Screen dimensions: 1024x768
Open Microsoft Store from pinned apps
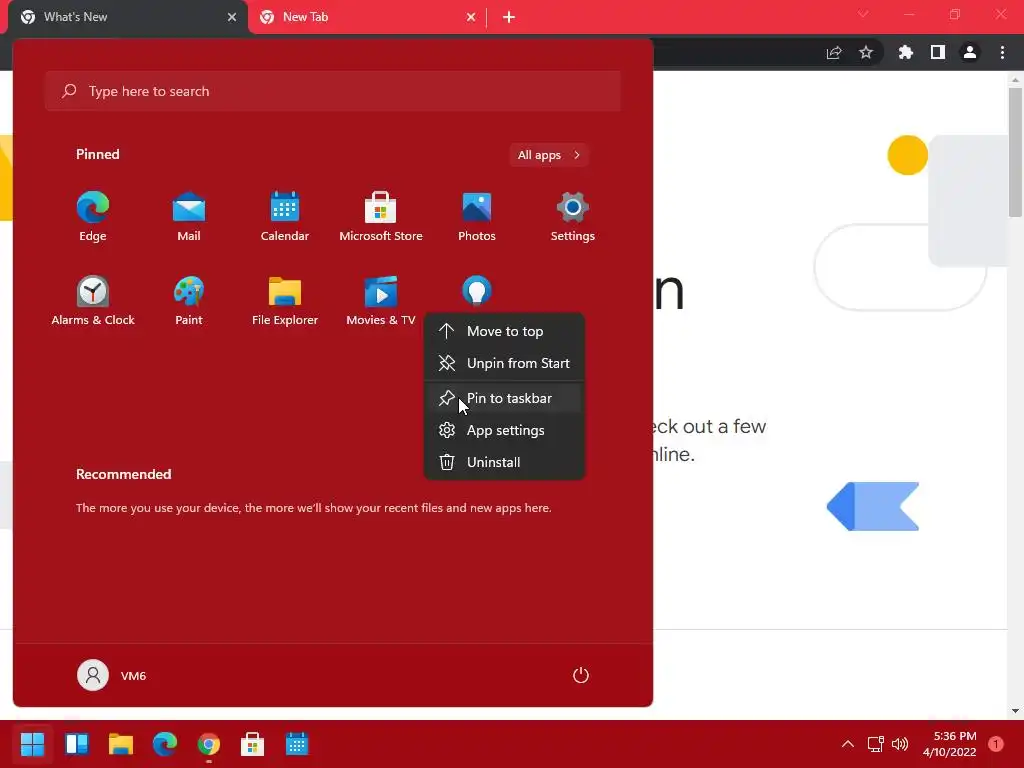pyautogui.click(x=381, y=217)
